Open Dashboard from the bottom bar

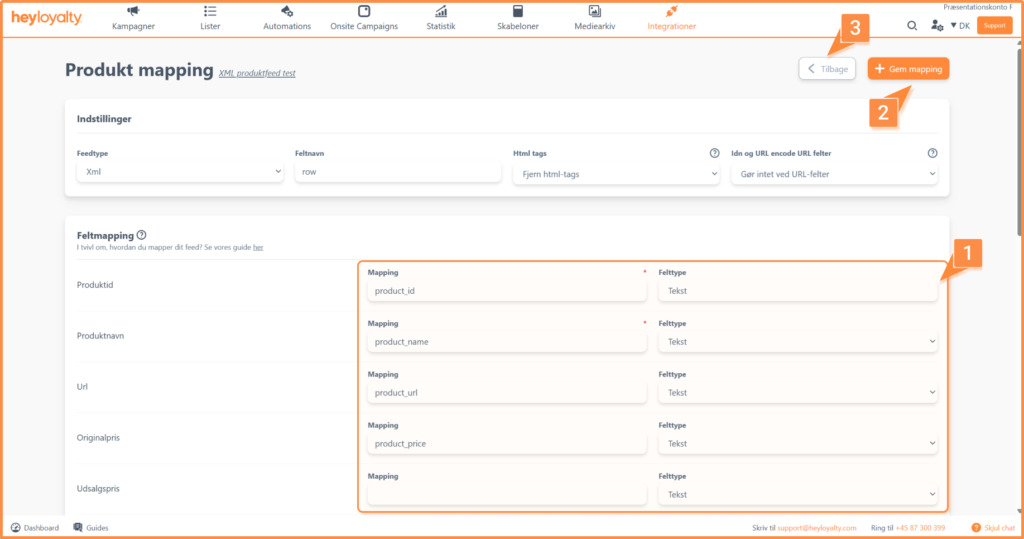[35, 527]
